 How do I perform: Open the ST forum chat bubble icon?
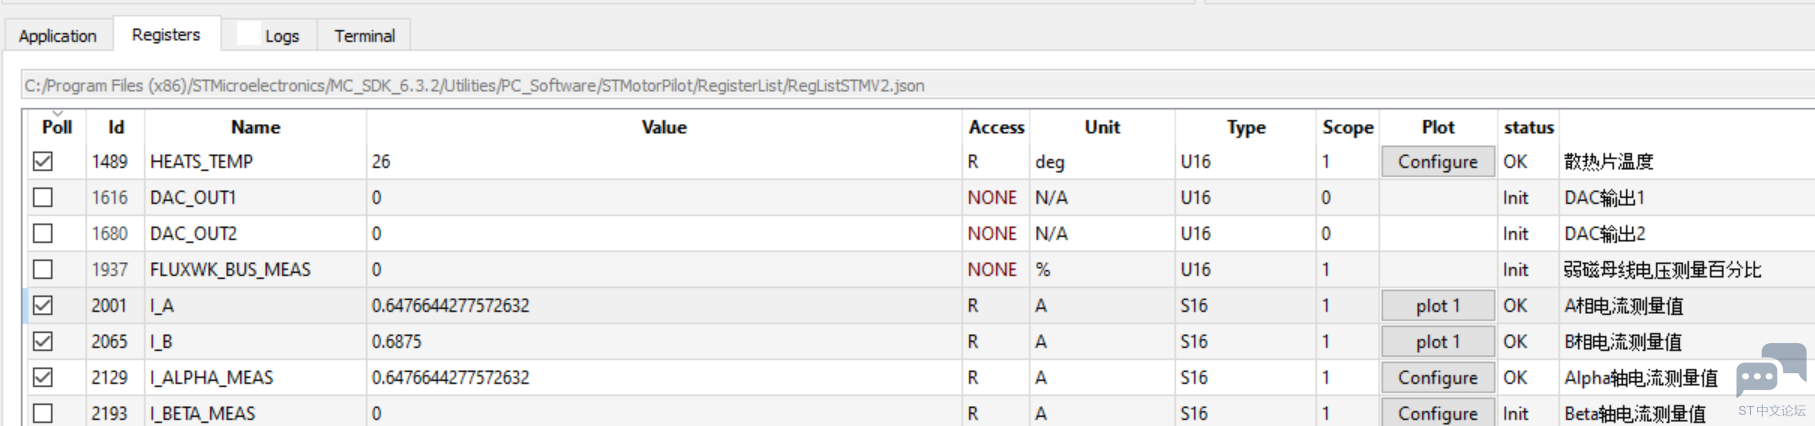pyautogui.click(x=1771, y=372)
